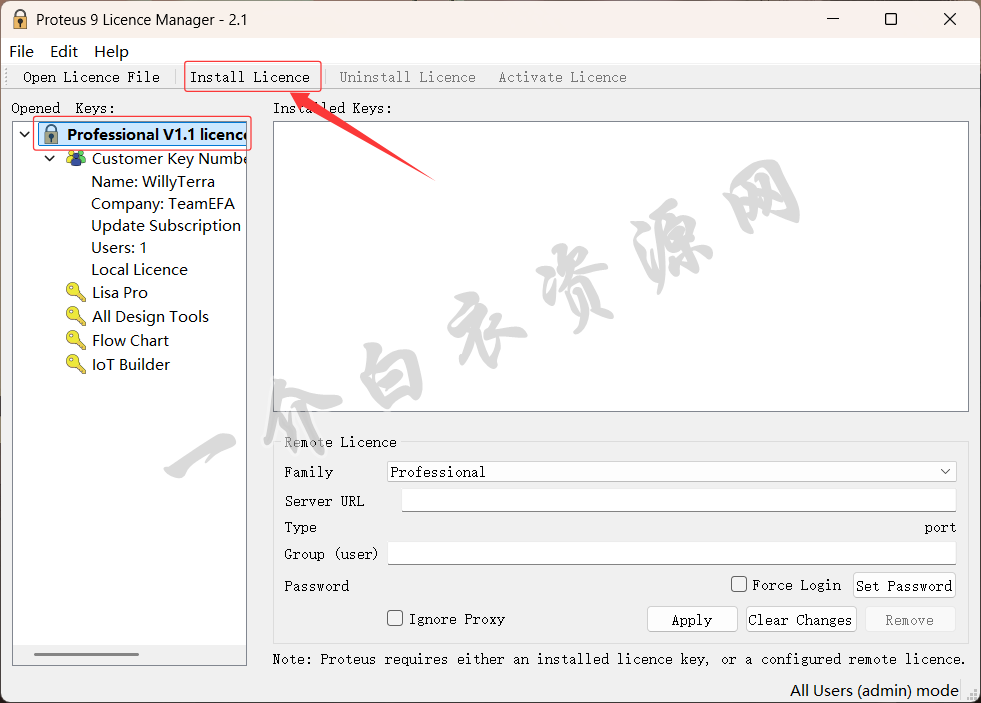This screenshot has width=981, height=703.
Task: Click the Customer Key Number people icon
Action: [x=76, y=158]
